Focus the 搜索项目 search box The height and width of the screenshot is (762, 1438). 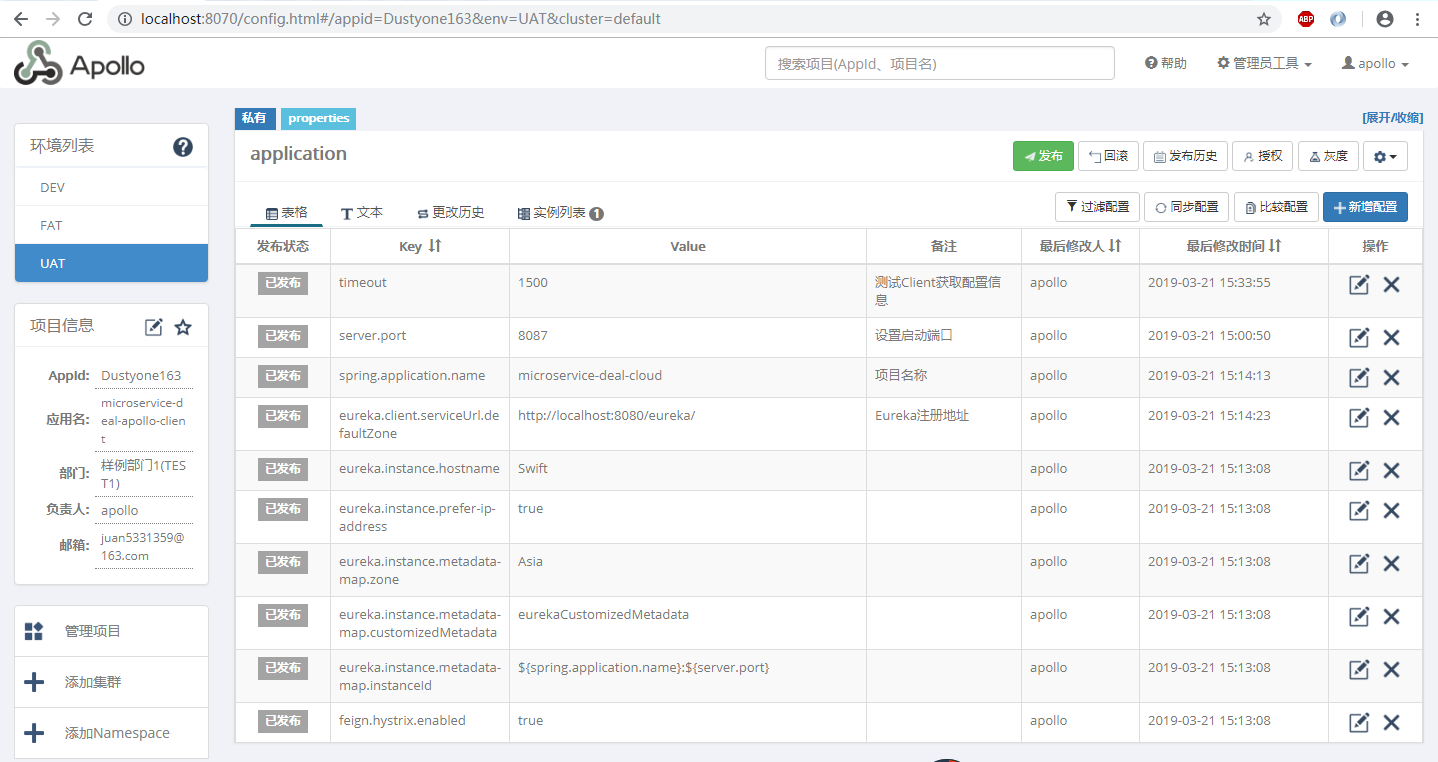click(940, 63)
